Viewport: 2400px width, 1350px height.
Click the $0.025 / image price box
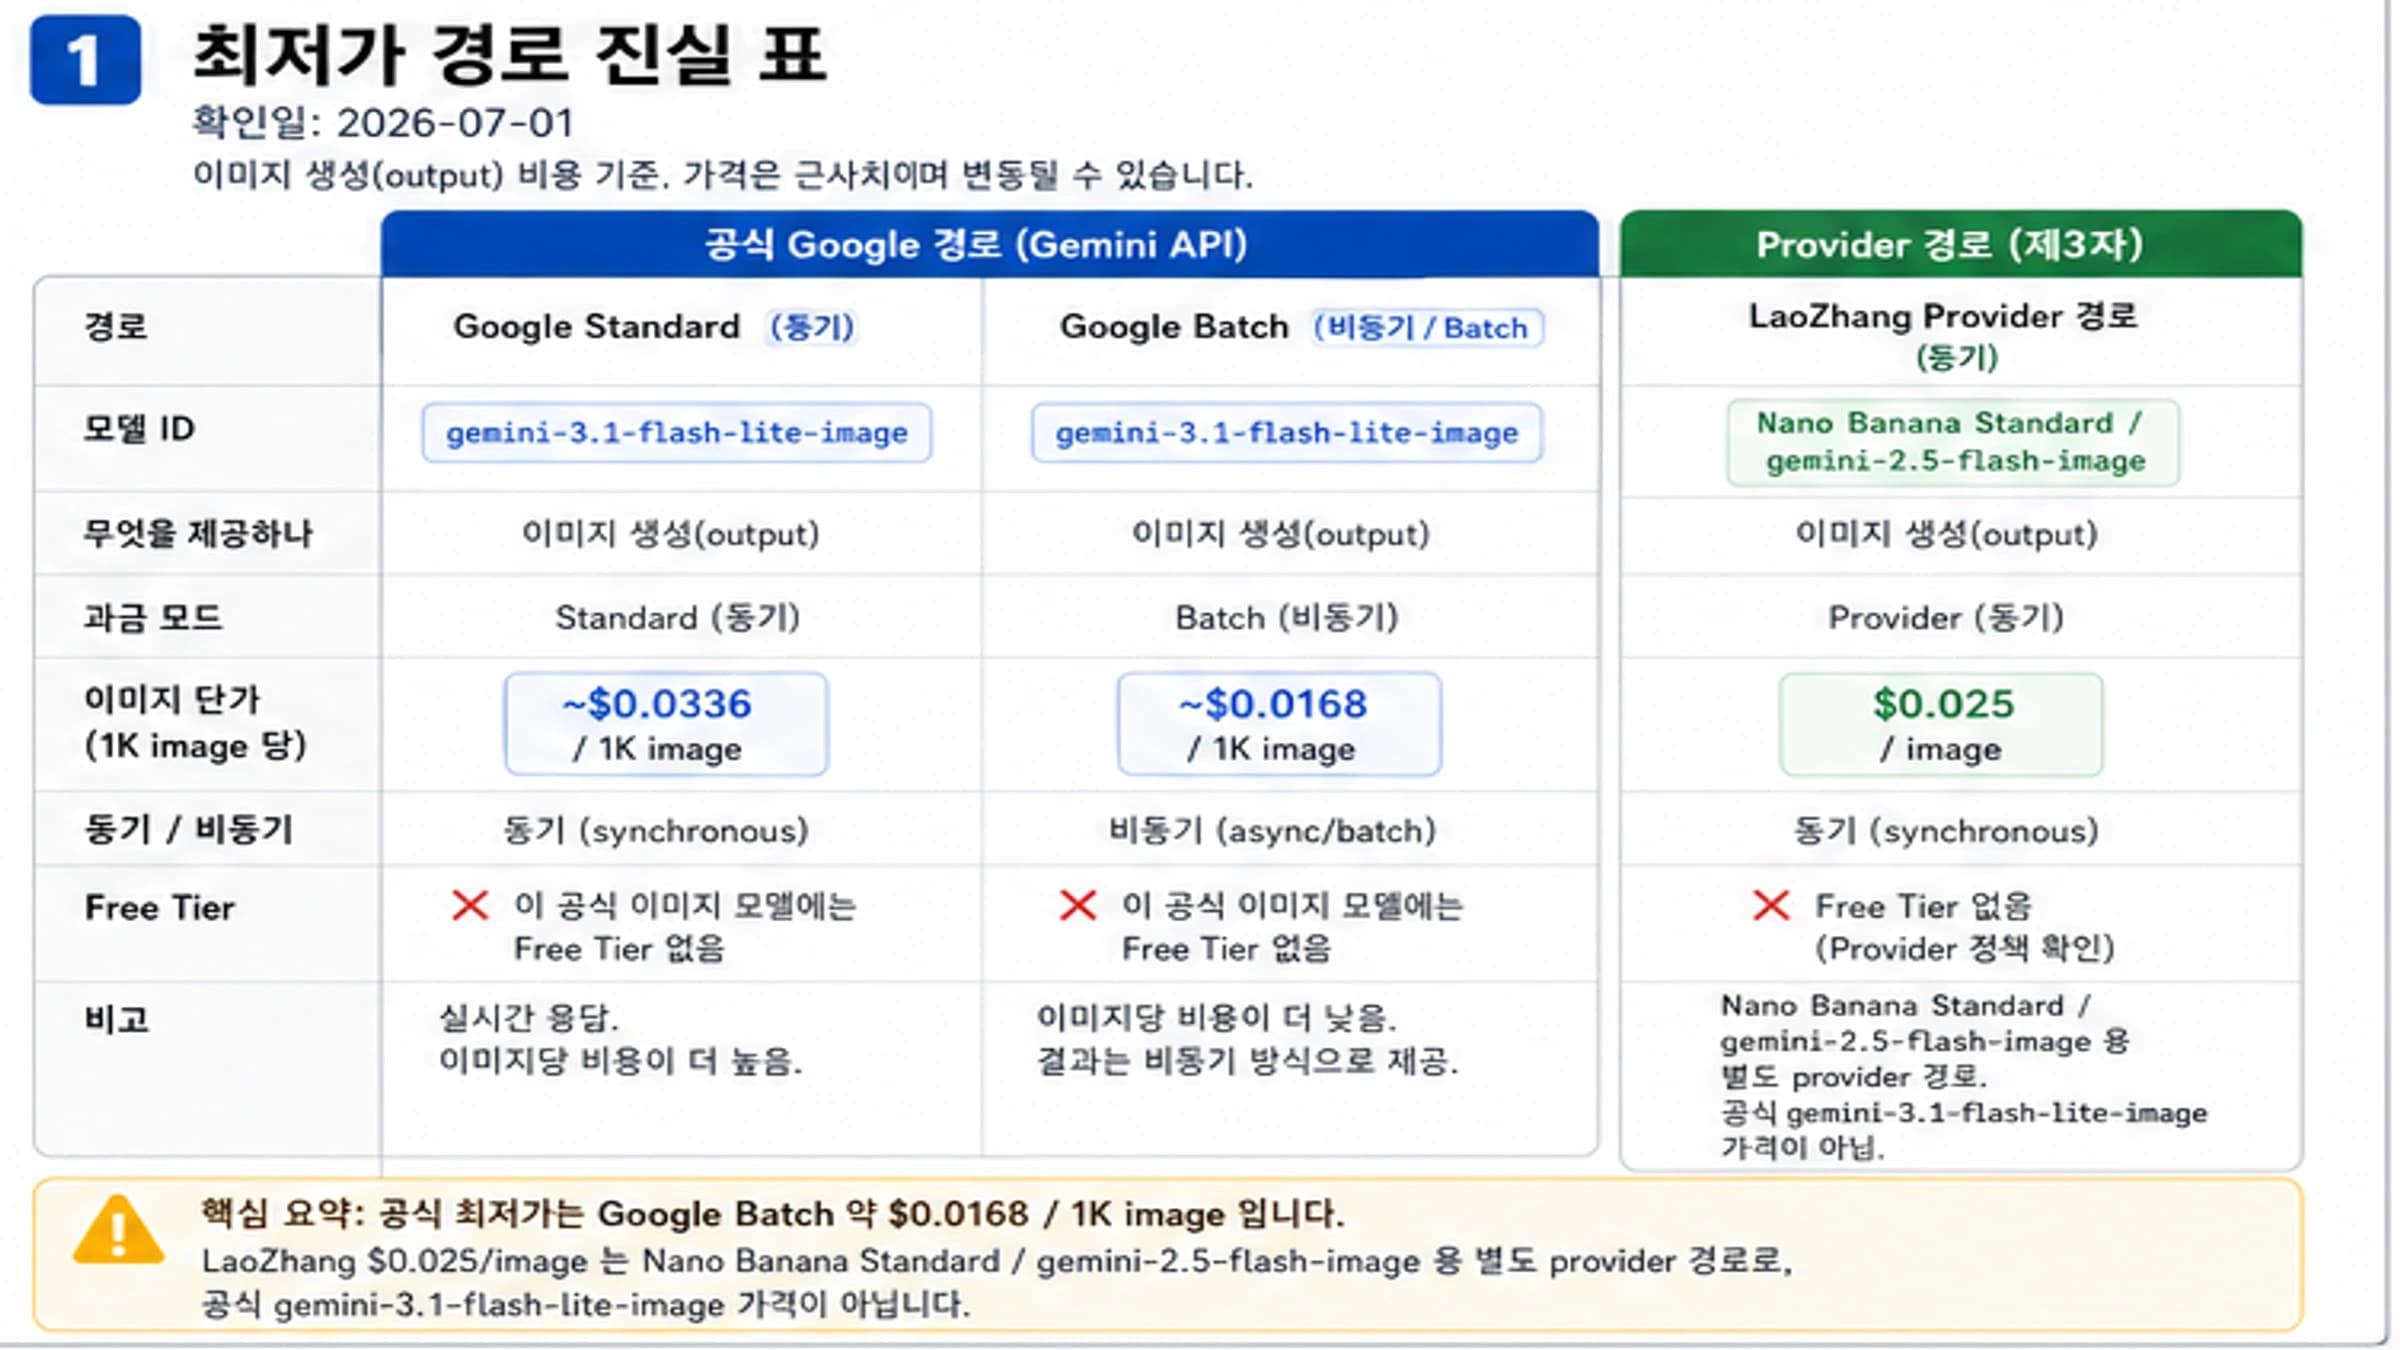pyautogui.click(x=1941, y=724)
